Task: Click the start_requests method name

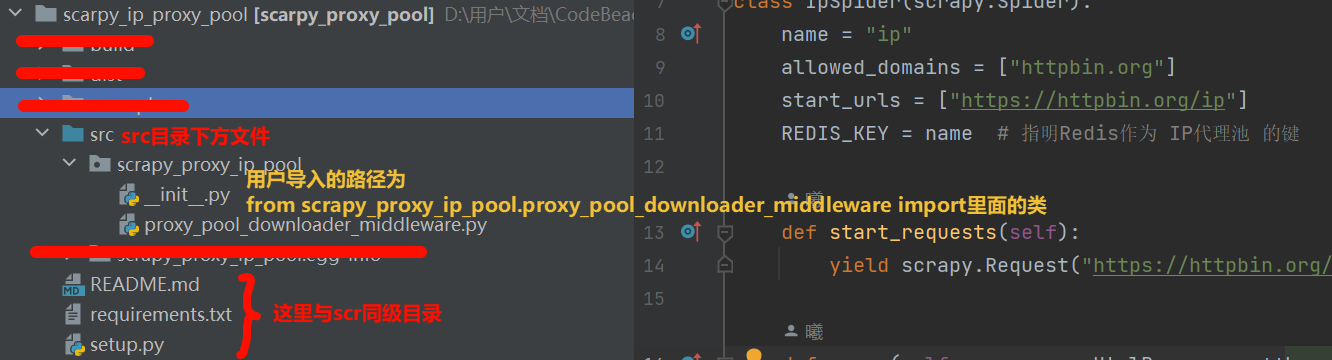Action: pos(912,233)
